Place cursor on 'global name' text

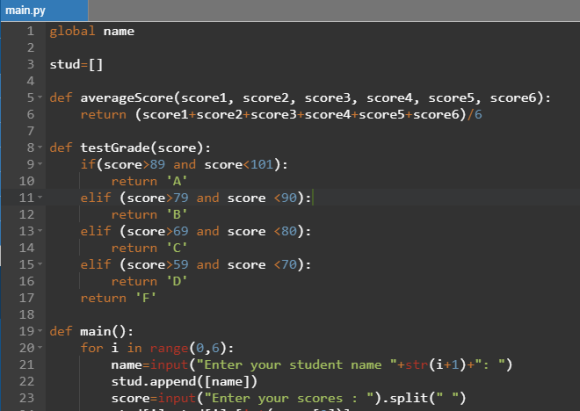click(92, 31)
